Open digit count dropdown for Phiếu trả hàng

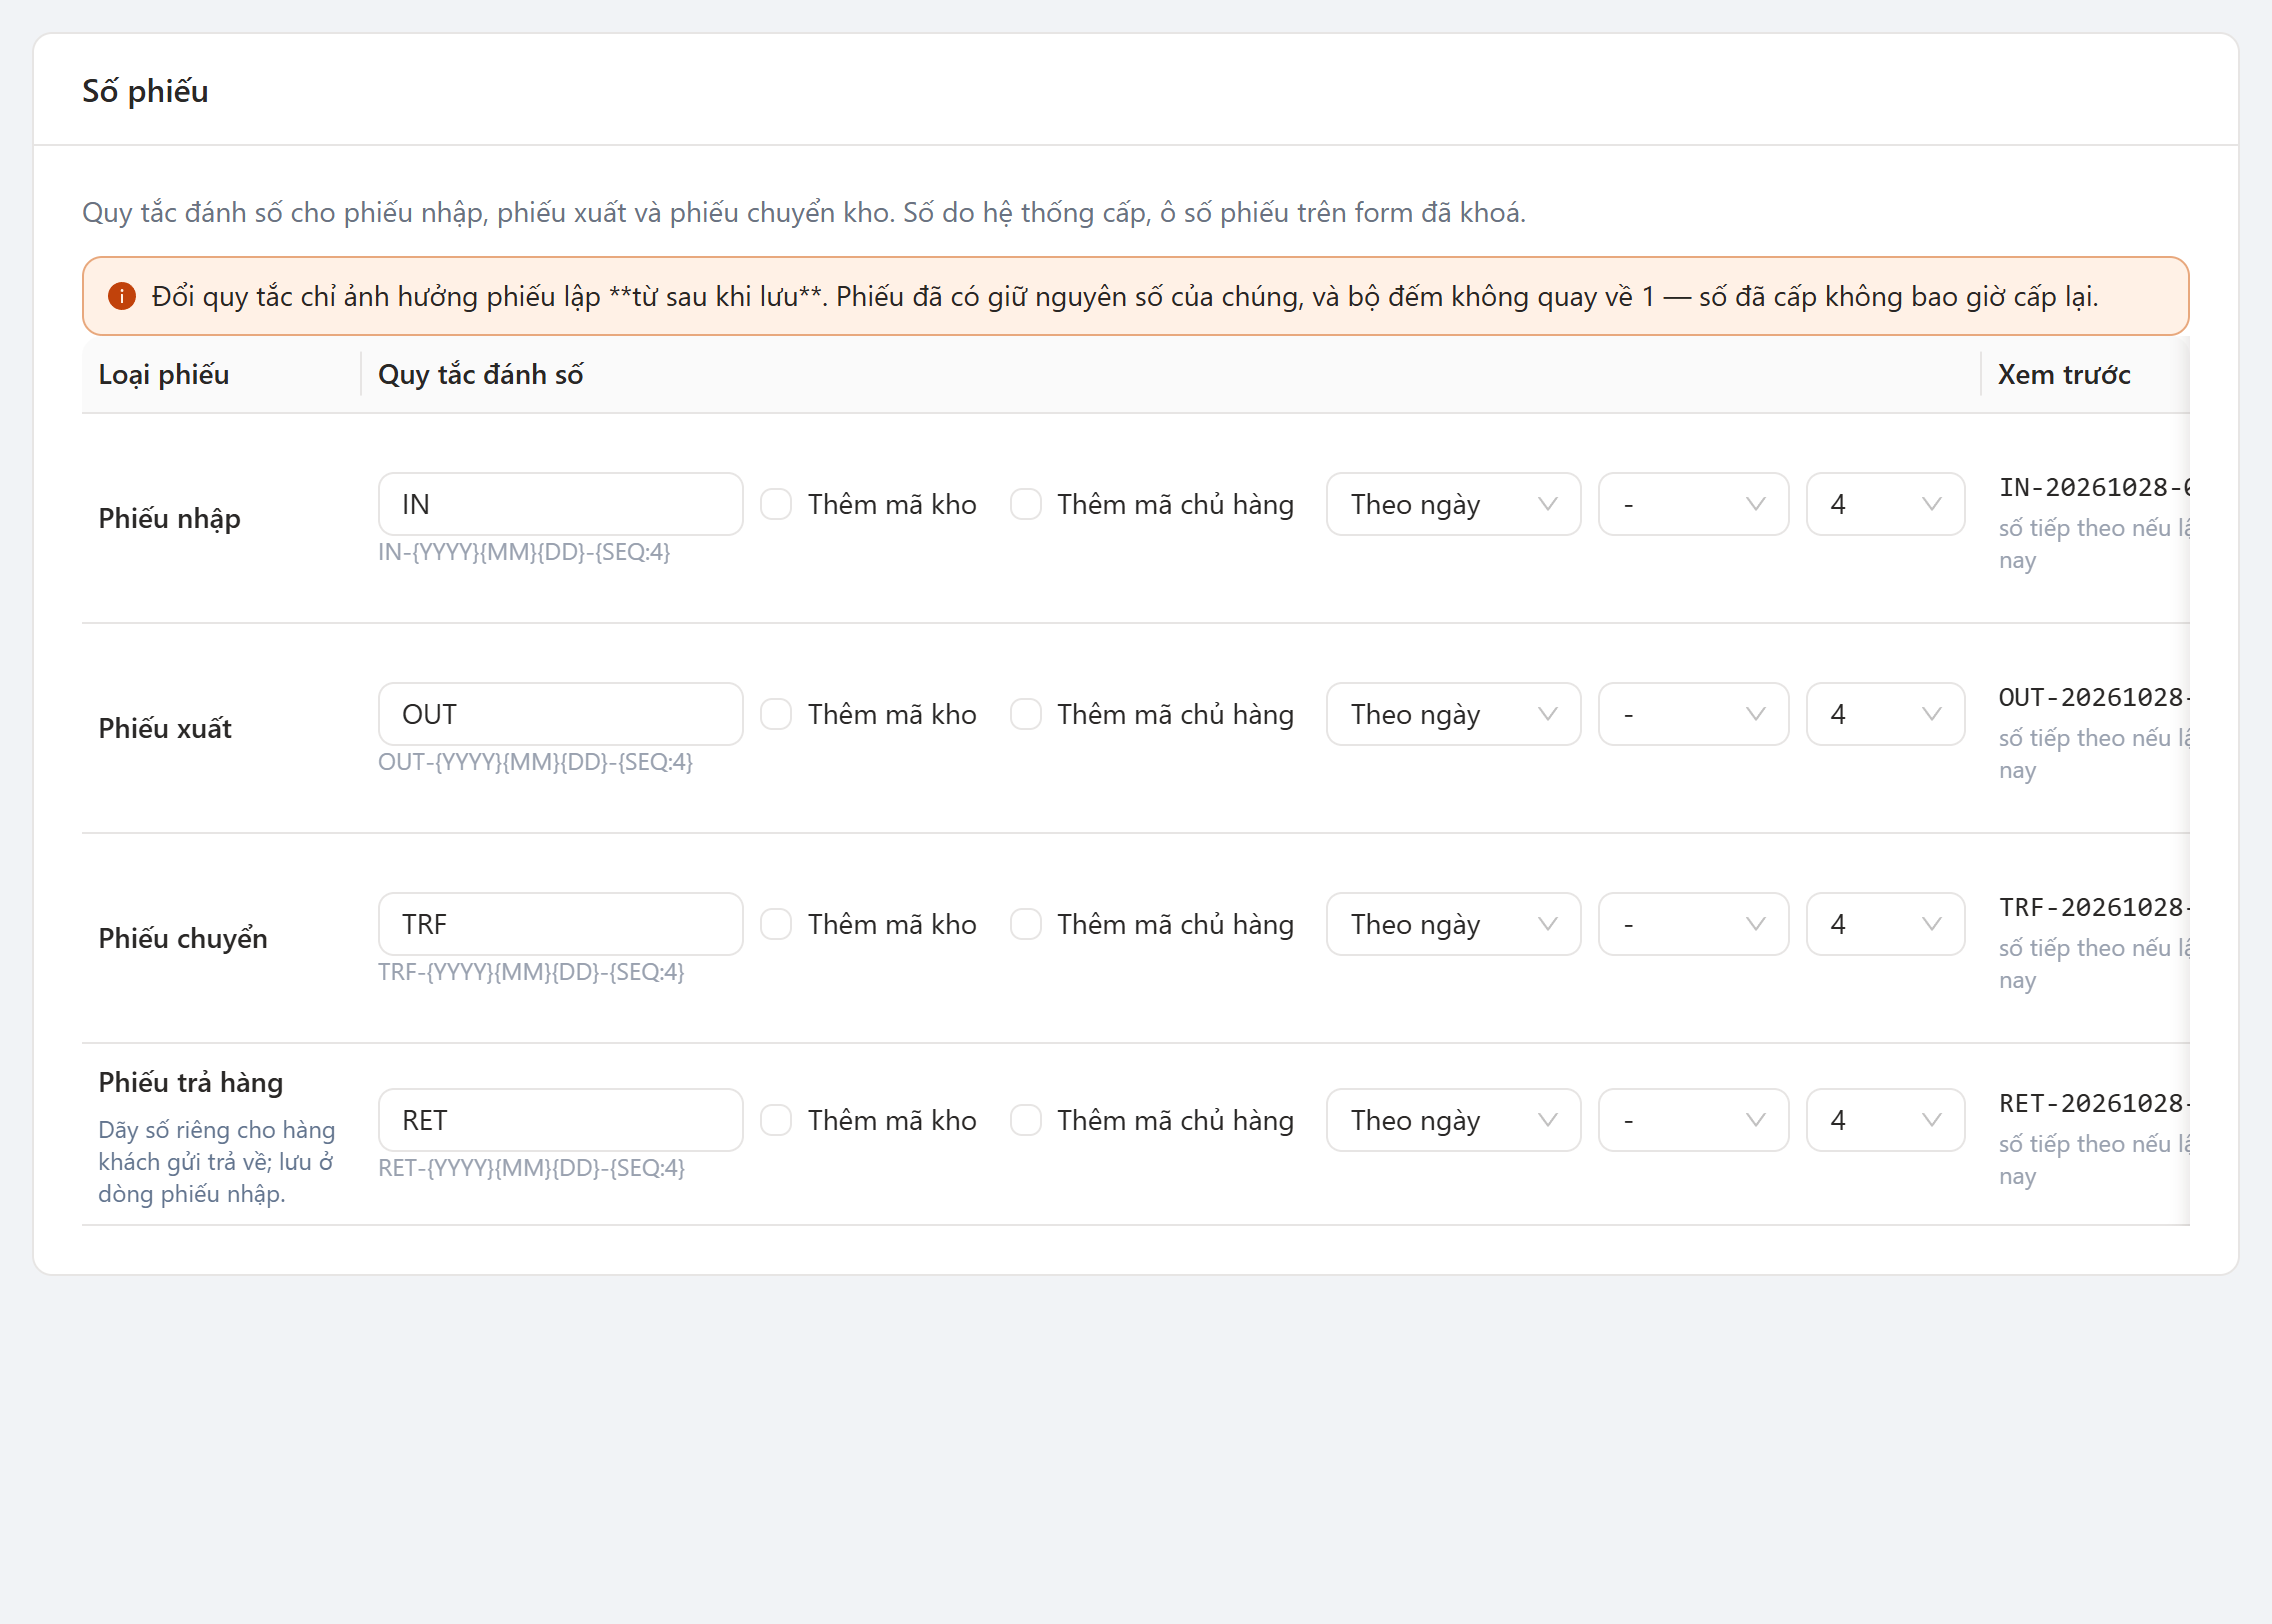click(1885, 1120)
